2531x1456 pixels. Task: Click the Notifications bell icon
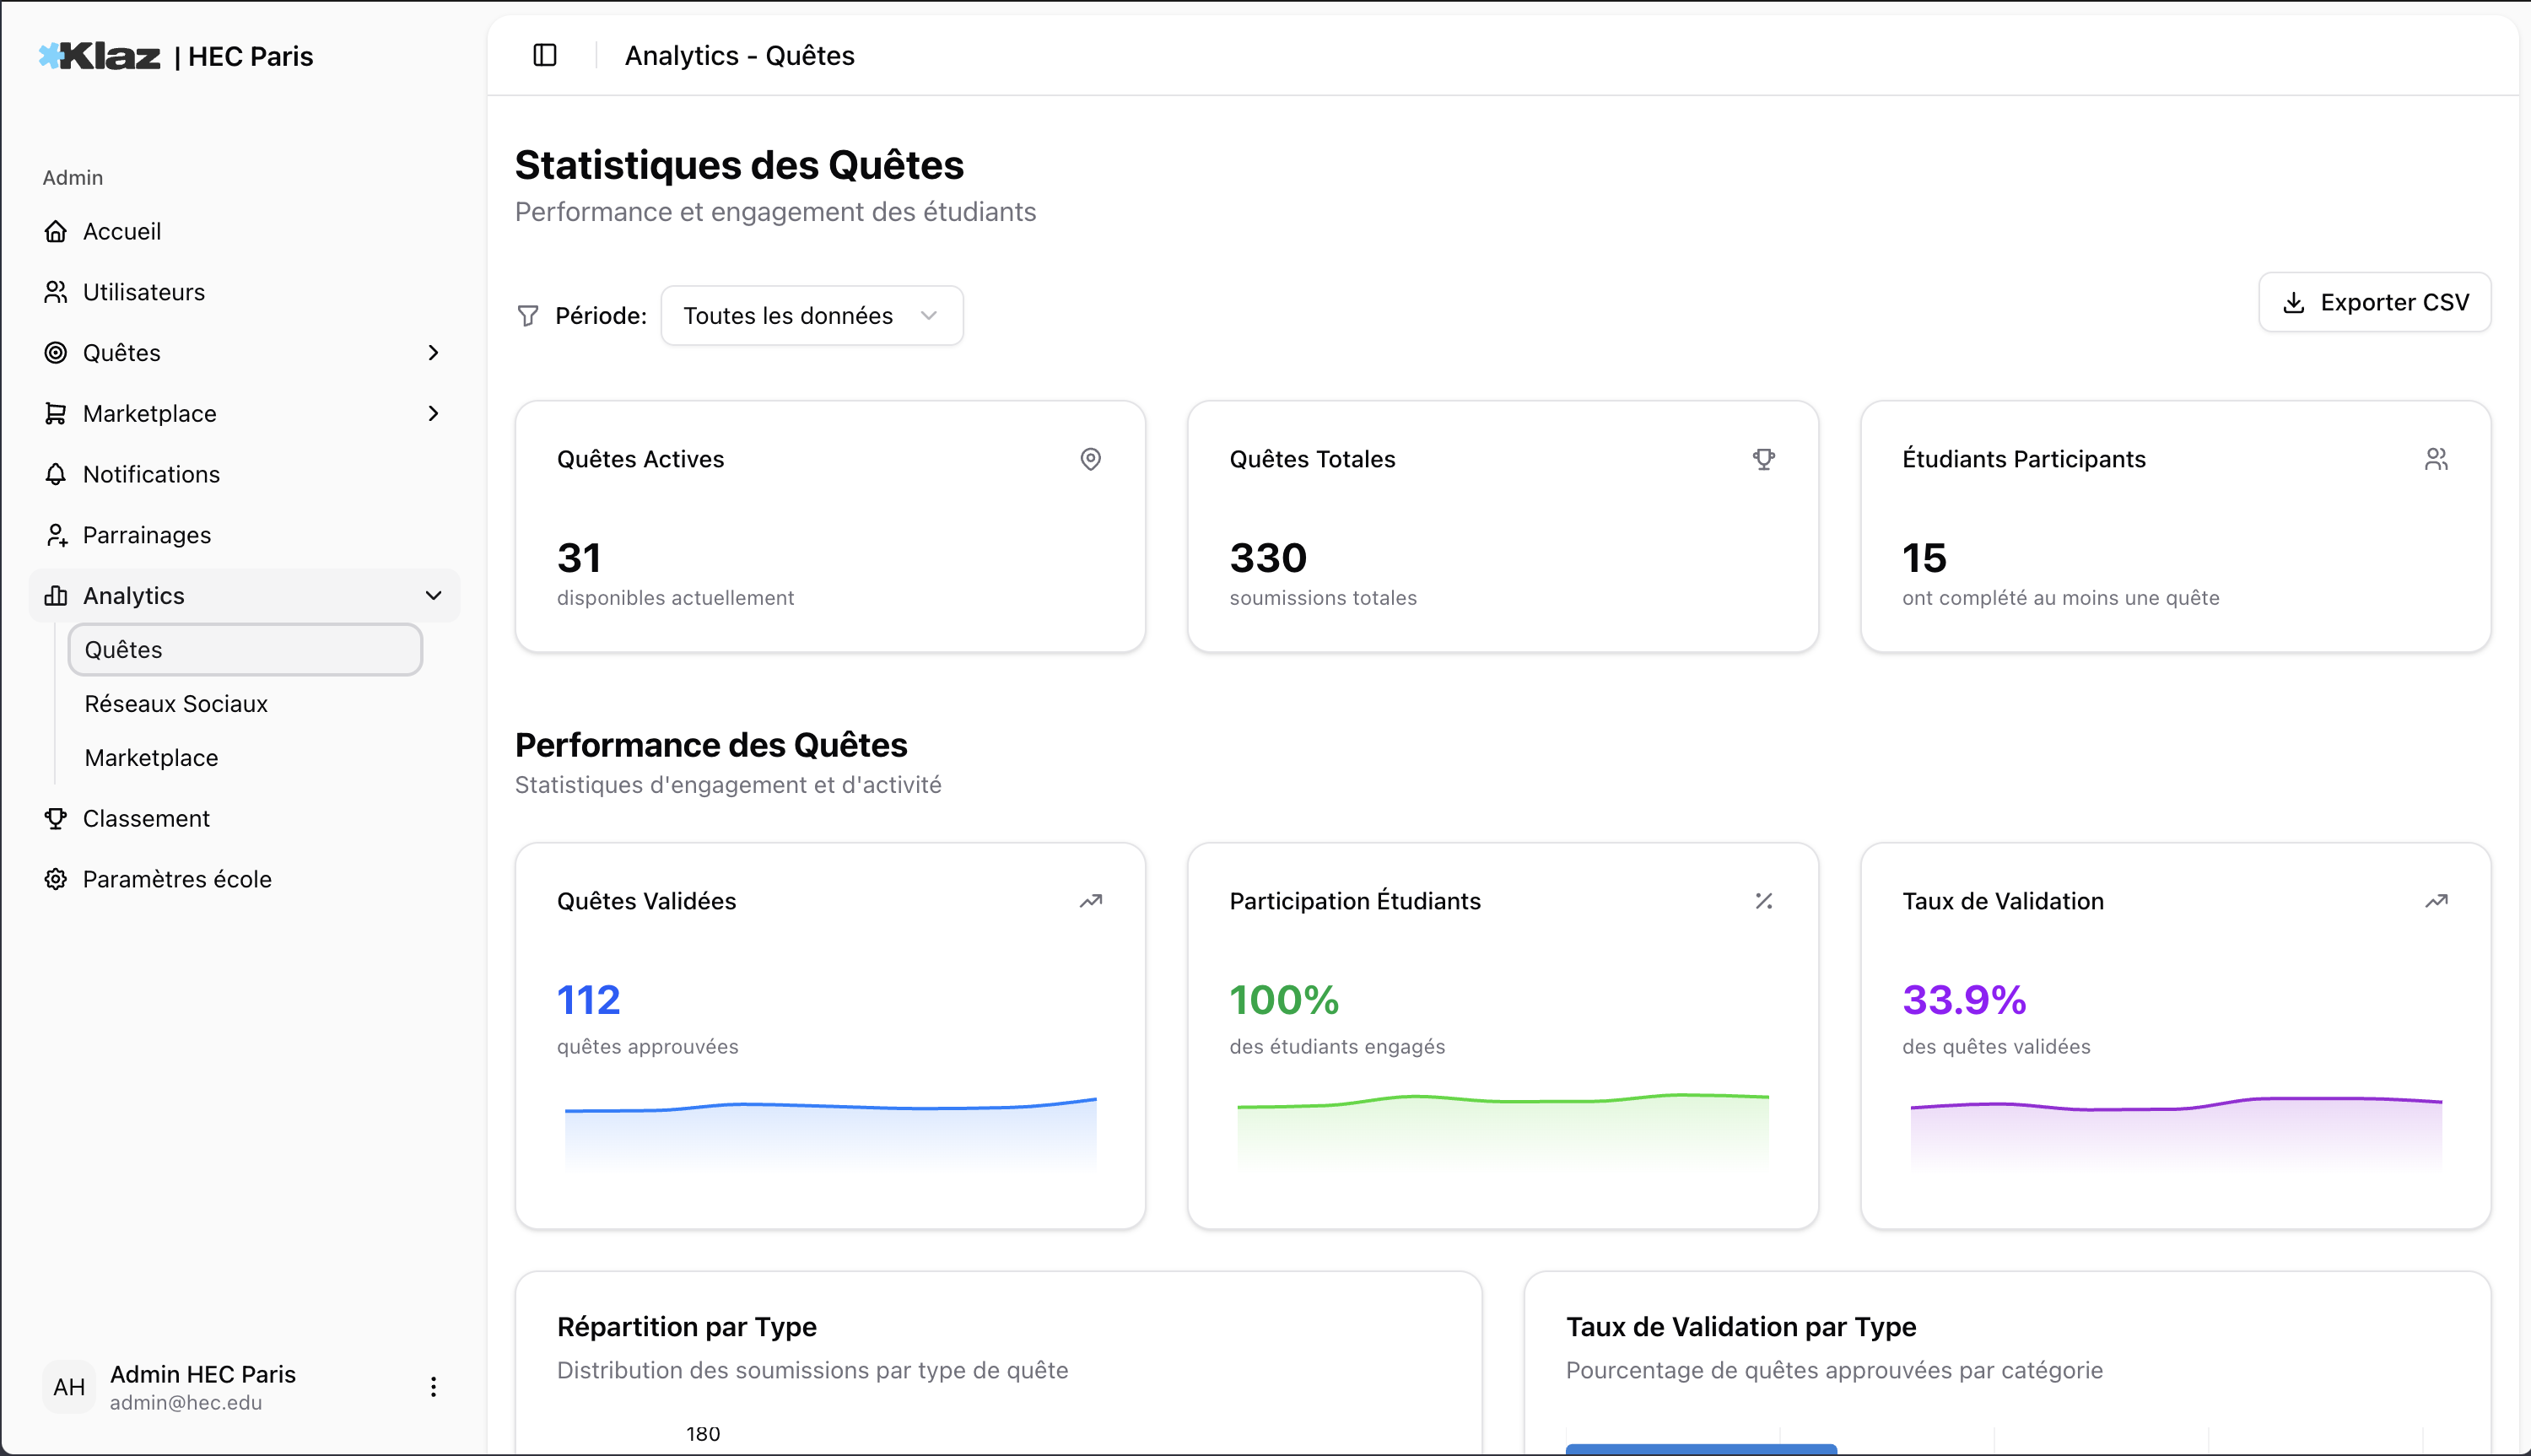click(x=57, y=473)
